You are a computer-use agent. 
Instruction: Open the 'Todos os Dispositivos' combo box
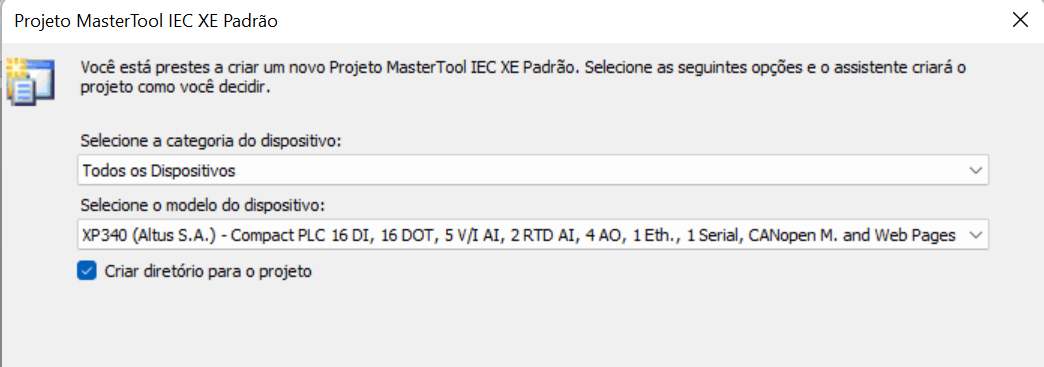[533, 171]
